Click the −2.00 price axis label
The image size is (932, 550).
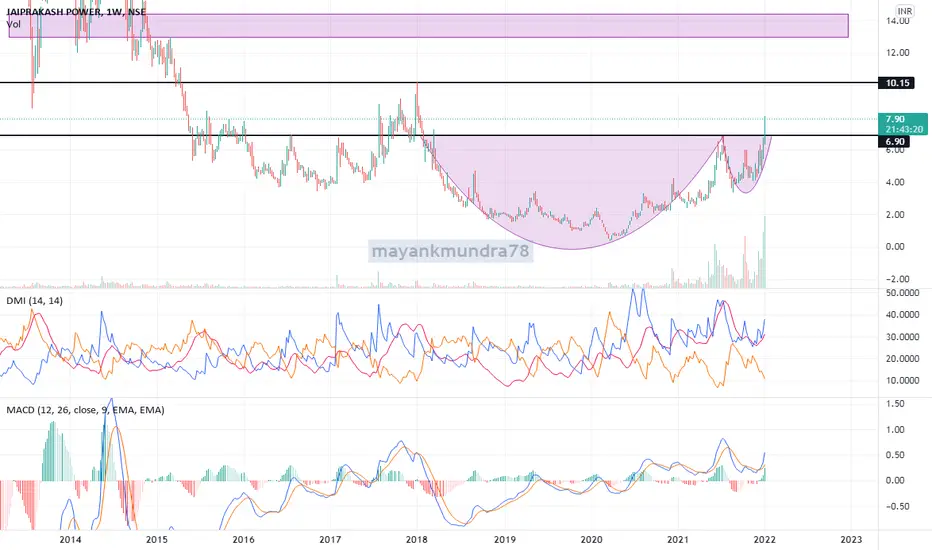(898, 279)
